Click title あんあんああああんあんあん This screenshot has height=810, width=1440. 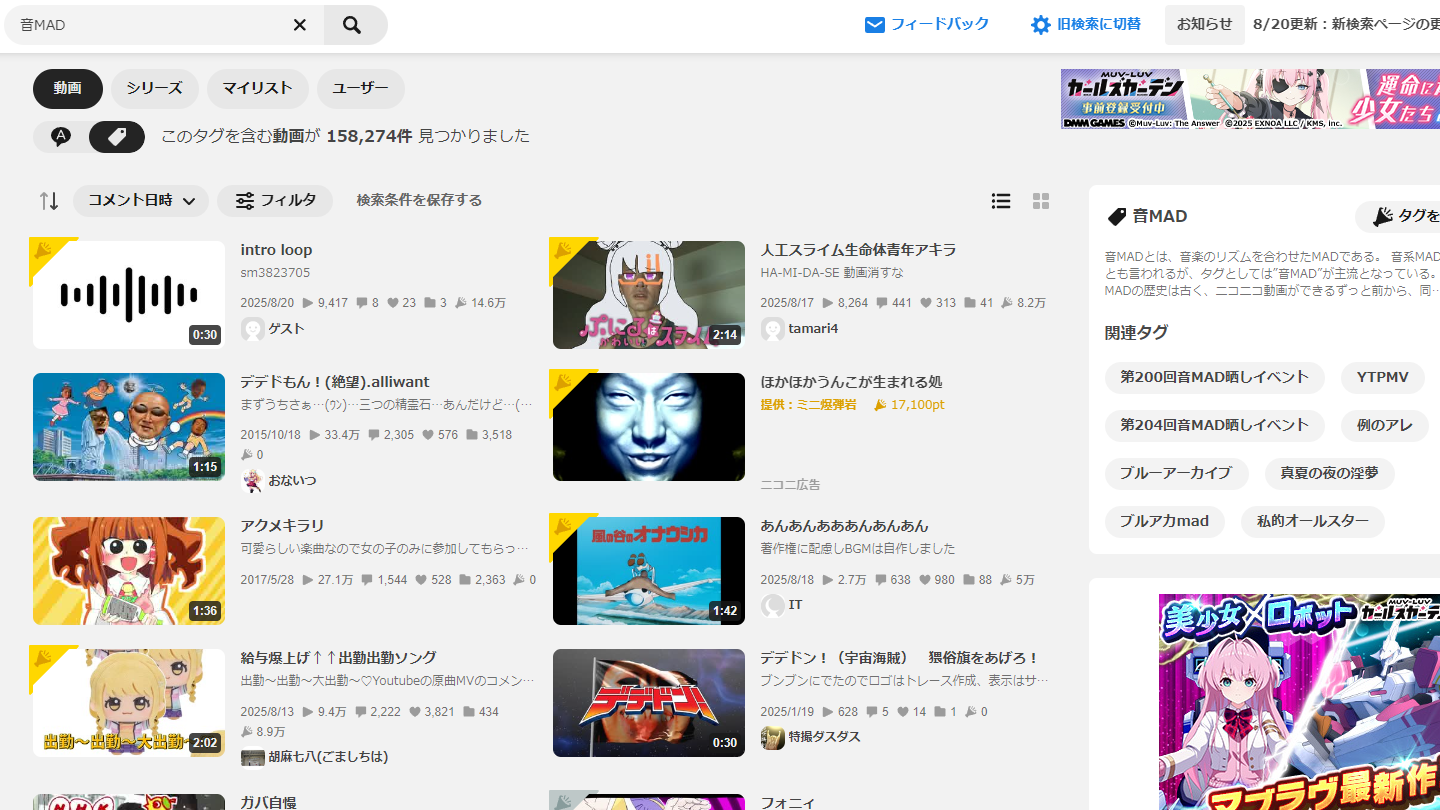pyautogui.click(x=845, y=526)
